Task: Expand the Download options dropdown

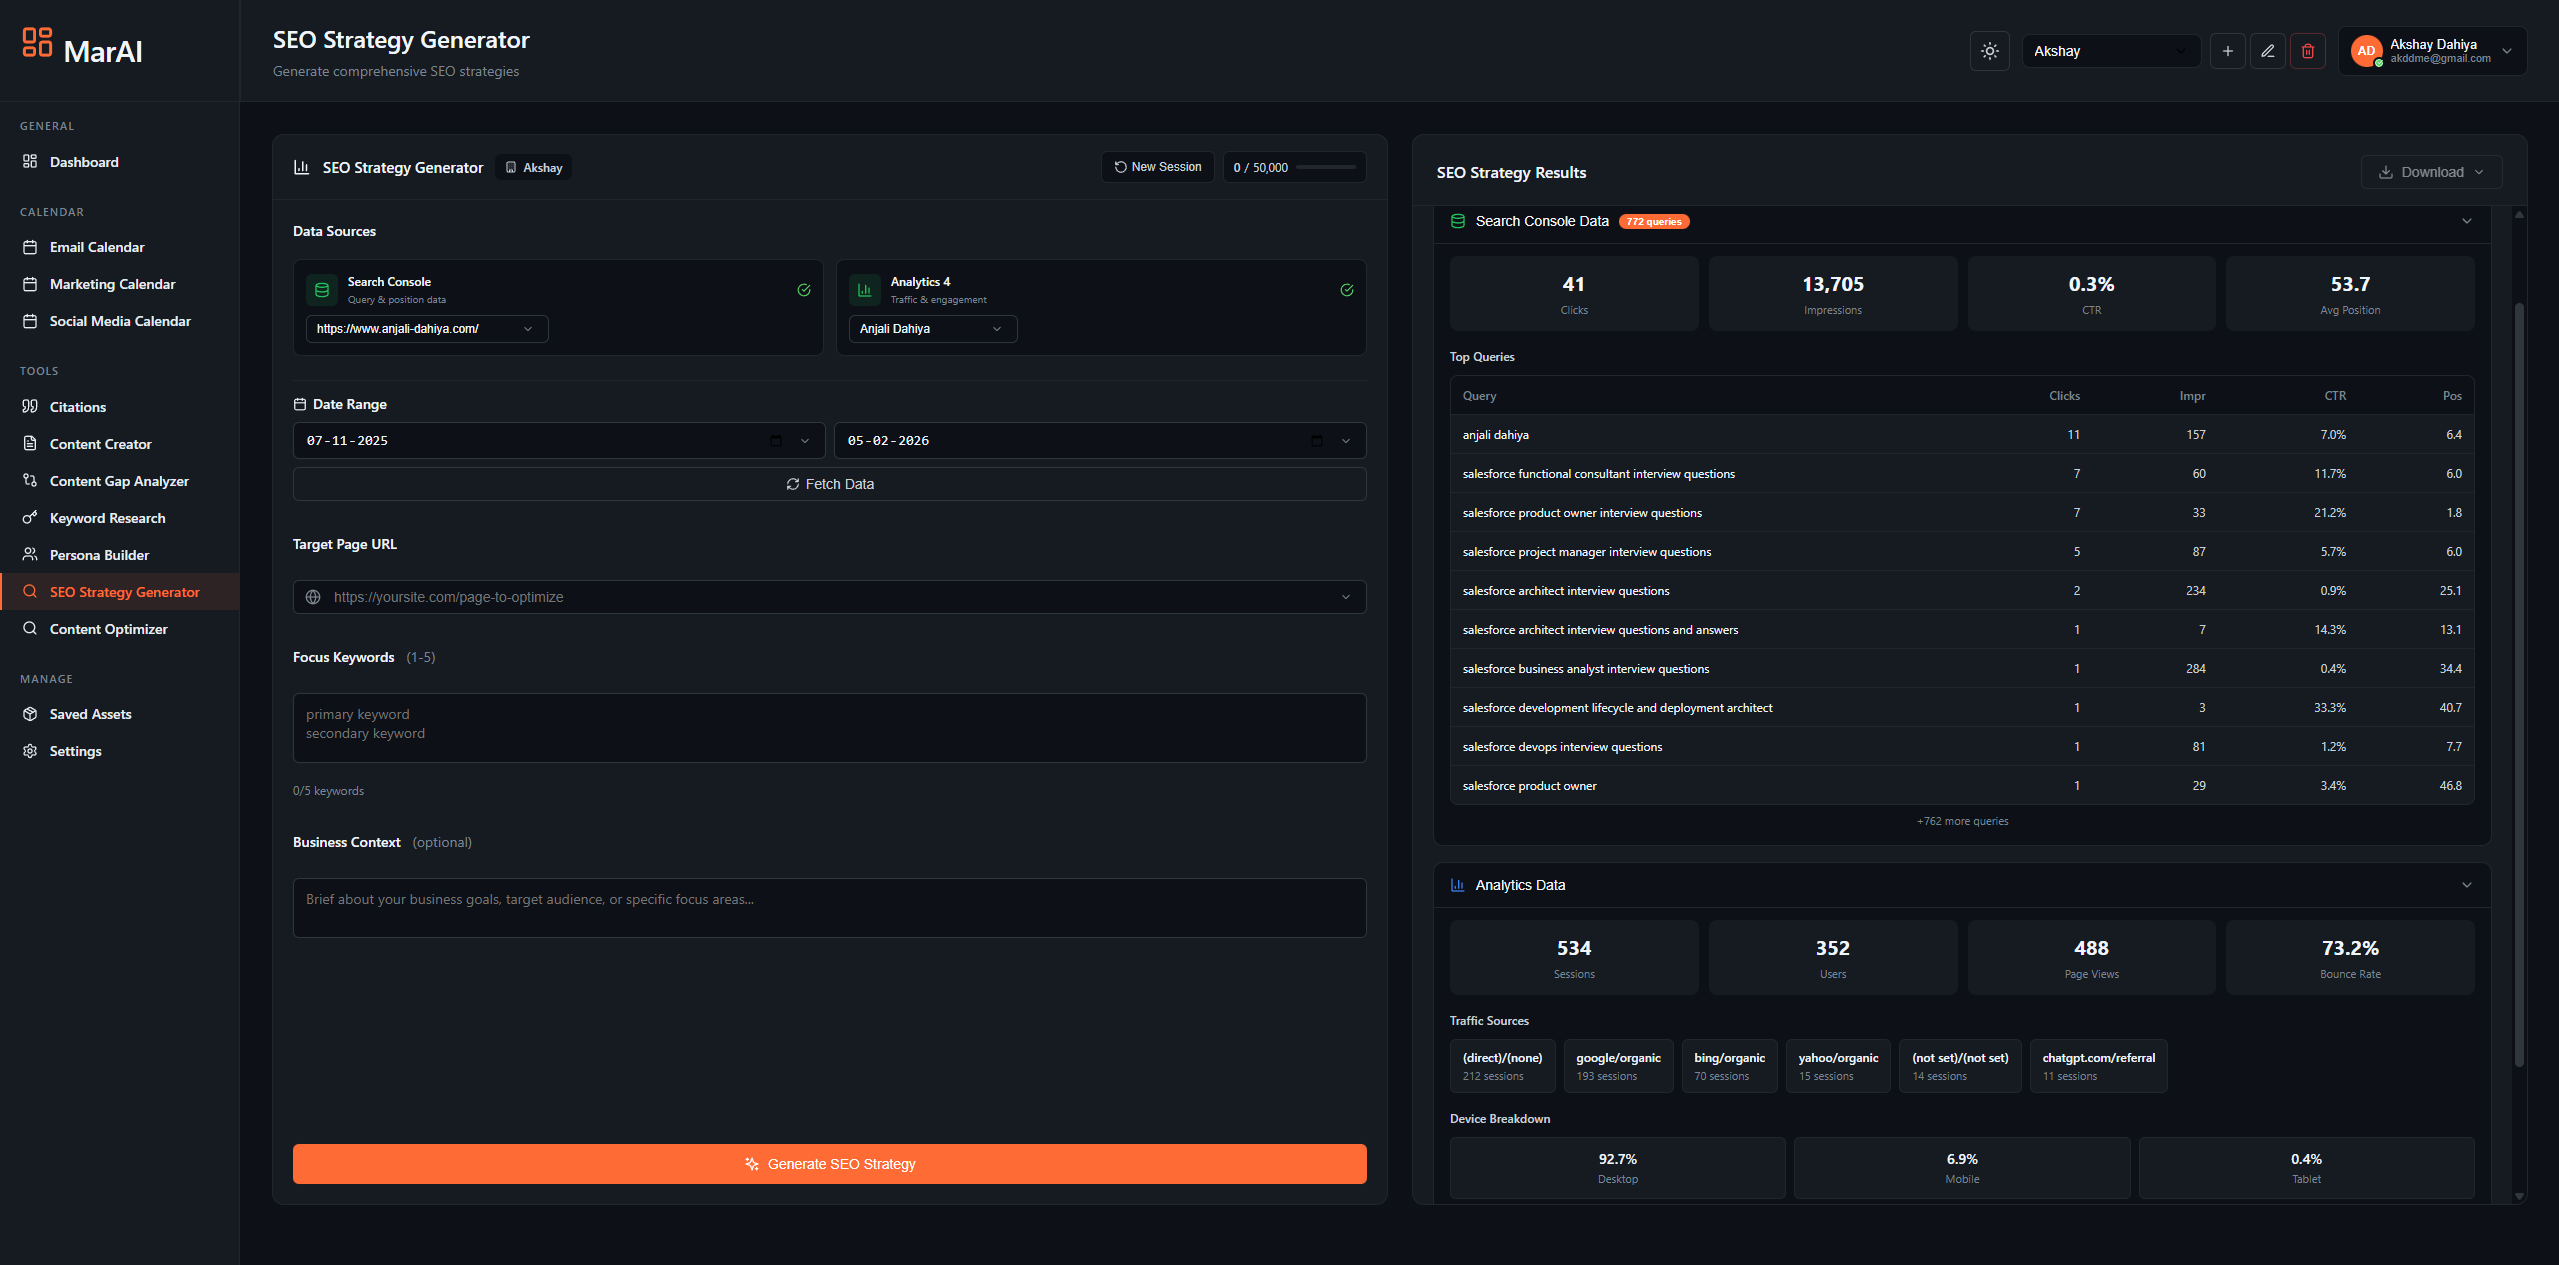Action: coord(2430,172)
